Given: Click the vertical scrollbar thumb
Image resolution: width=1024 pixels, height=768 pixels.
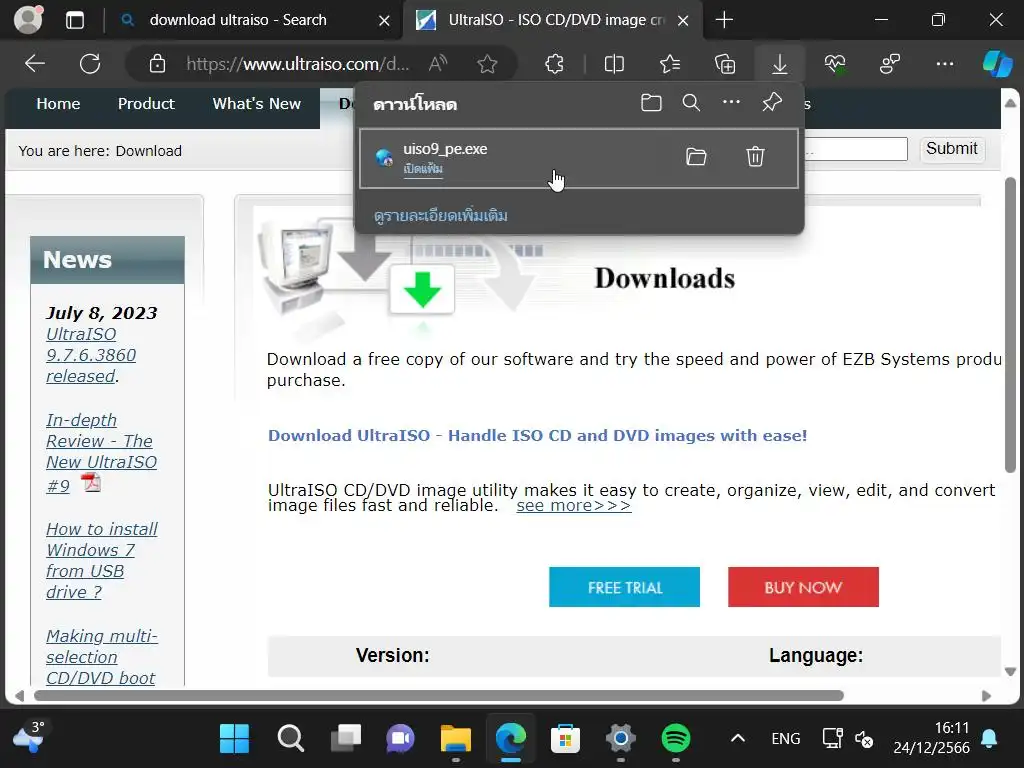Looking at the screenshot, I should [x=1010, y=324].
